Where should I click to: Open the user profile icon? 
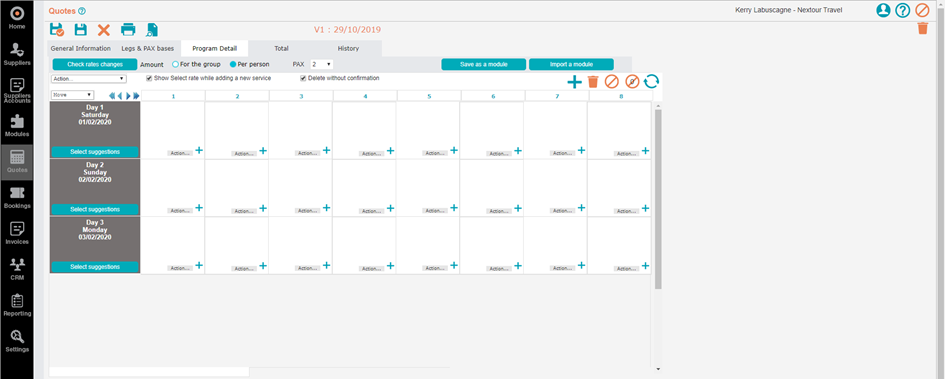(x=884, y=10)
